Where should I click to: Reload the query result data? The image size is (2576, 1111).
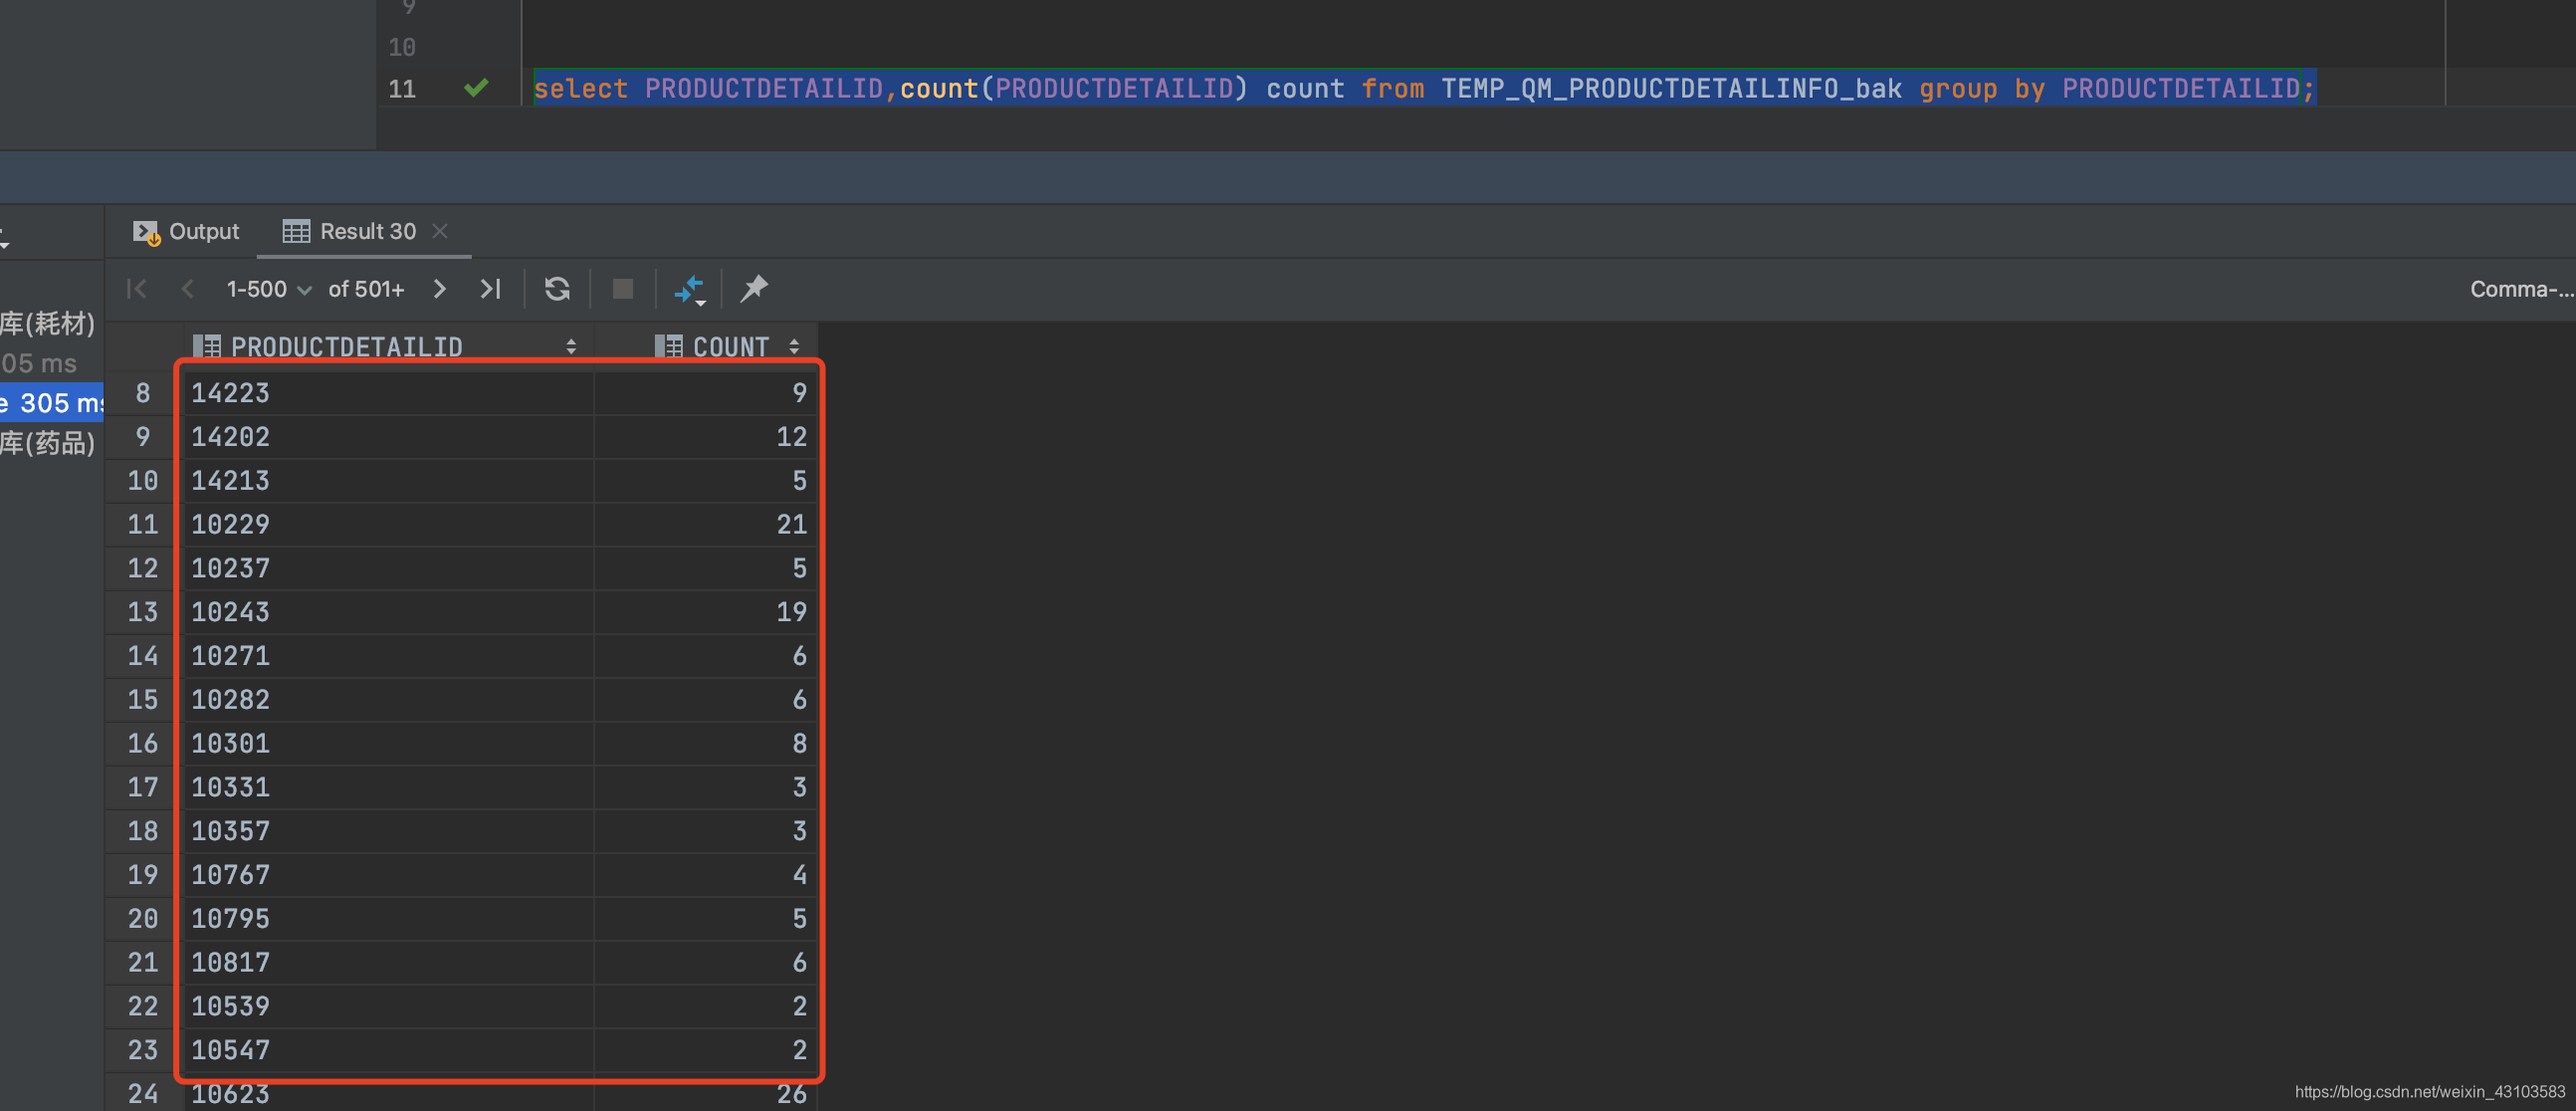pyautogui.click(x=557, y=289)
